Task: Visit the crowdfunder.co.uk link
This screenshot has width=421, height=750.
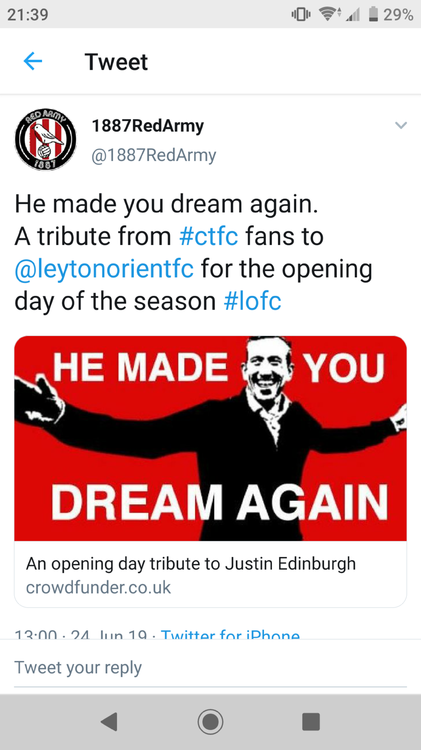Action: coord(98,587)
